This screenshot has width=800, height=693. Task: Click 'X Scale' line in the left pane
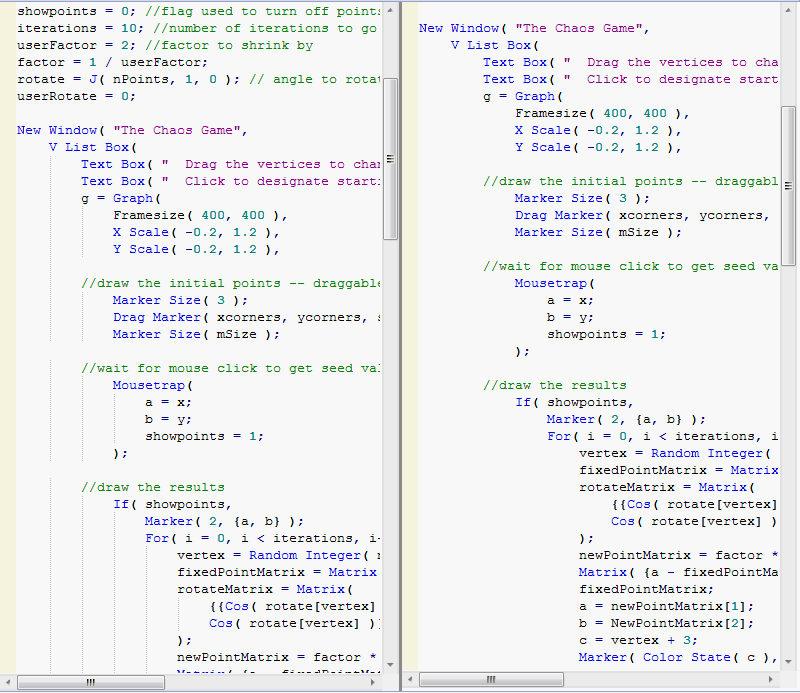coord(196,232)
